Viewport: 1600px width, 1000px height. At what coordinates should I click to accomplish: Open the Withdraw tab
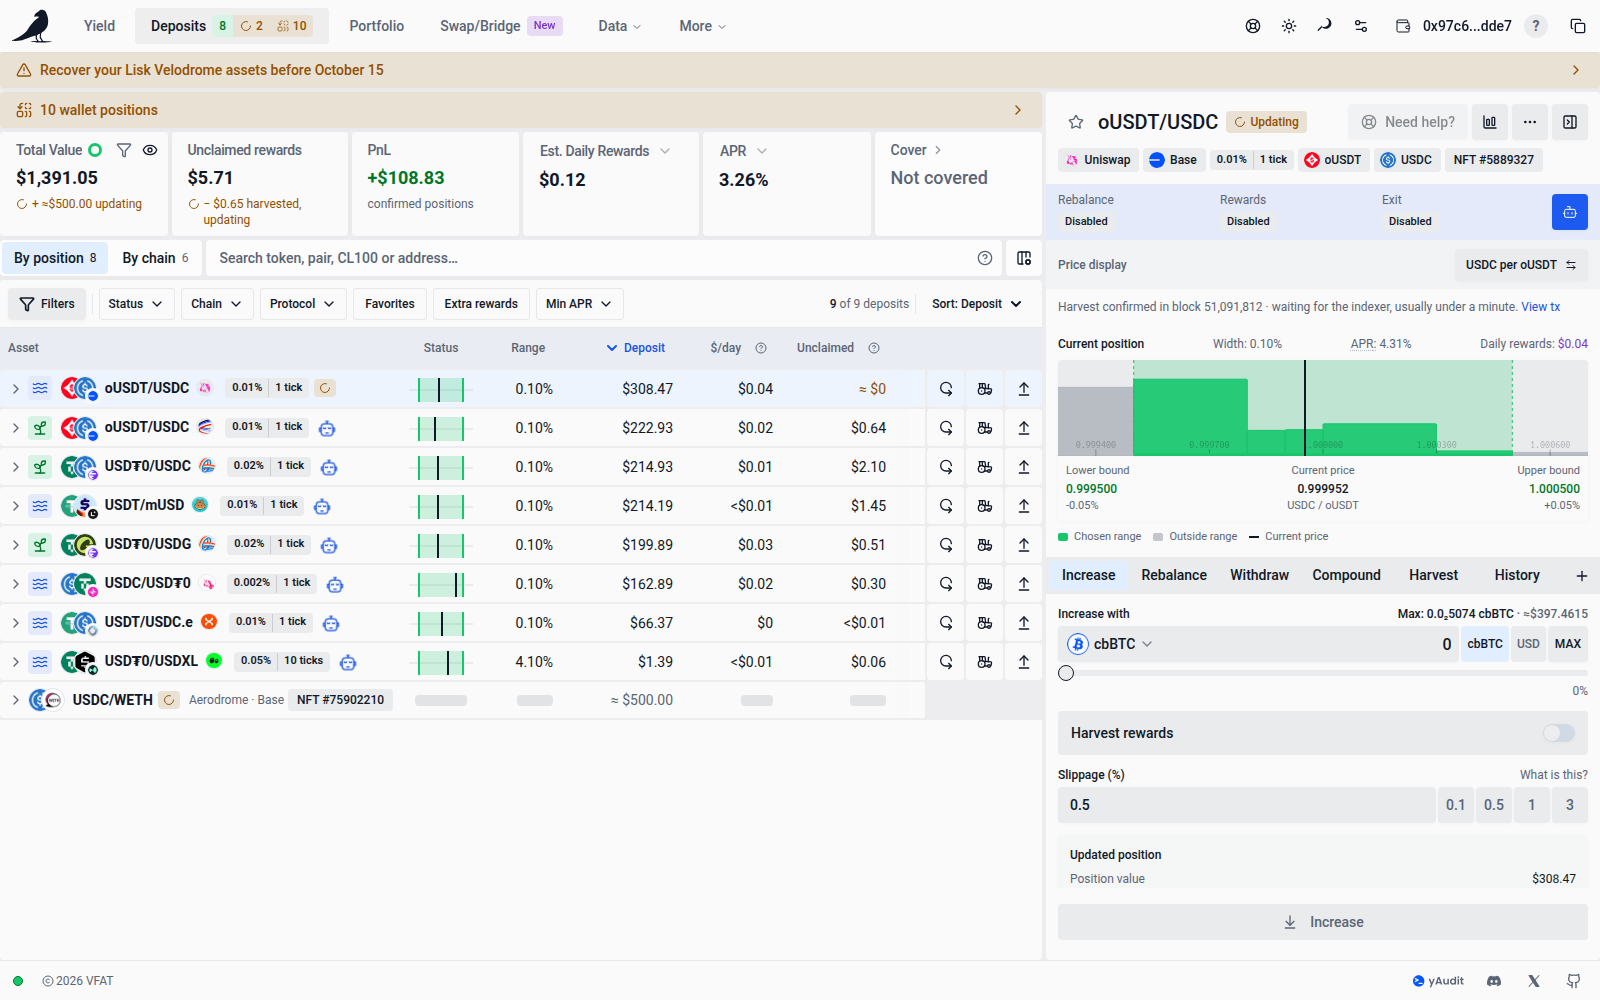(1259, 575)
